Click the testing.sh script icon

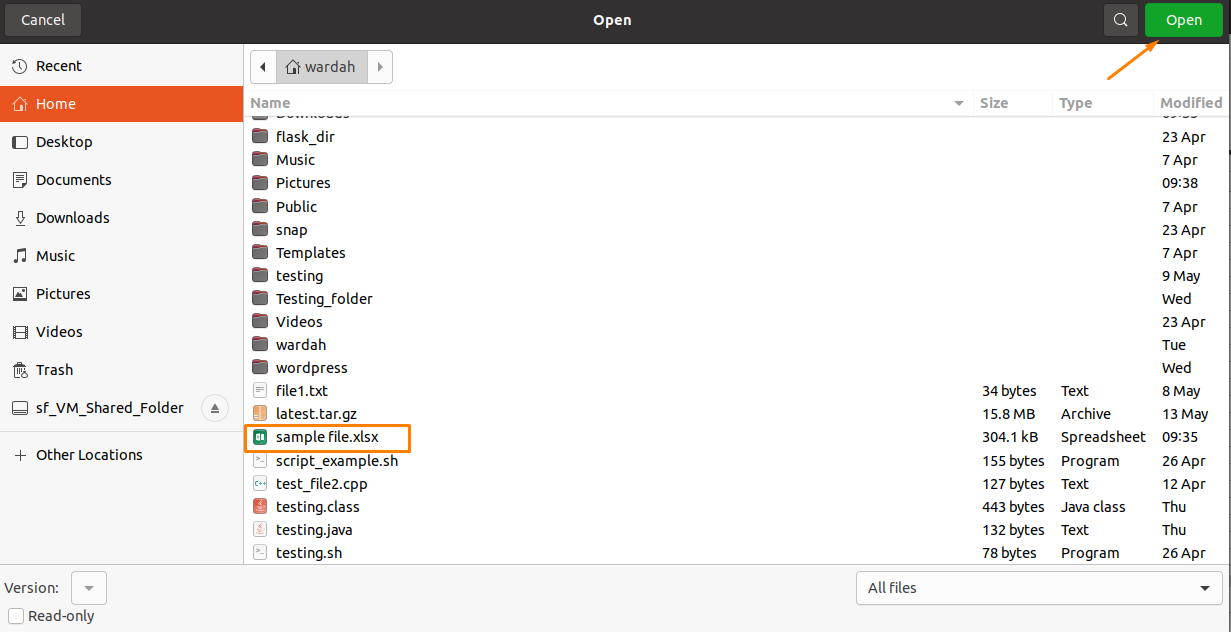(260, 553)
